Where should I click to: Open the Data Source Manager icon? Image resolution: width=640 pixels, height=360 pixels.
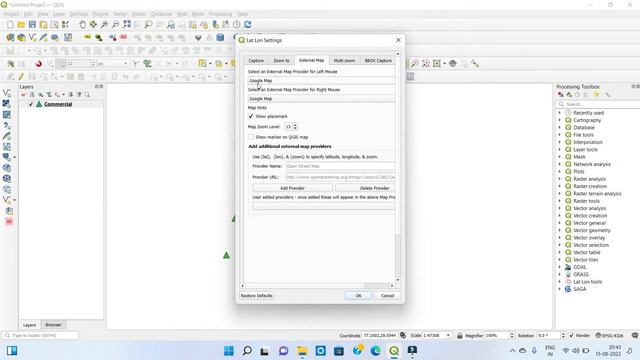click(10, 38)
